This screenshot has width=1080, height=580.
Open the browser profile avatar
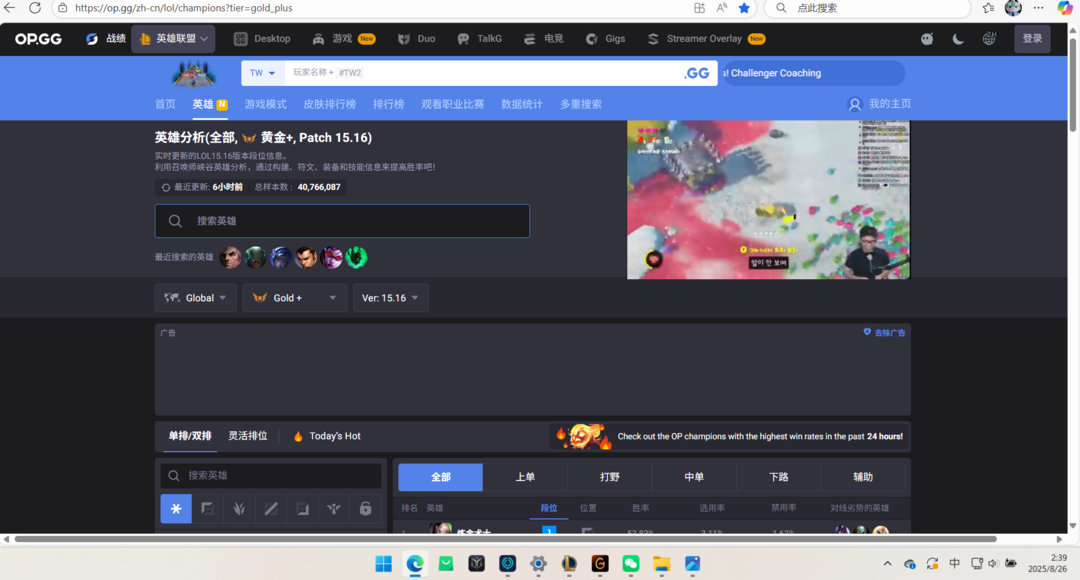click(x=1013, y=8)
